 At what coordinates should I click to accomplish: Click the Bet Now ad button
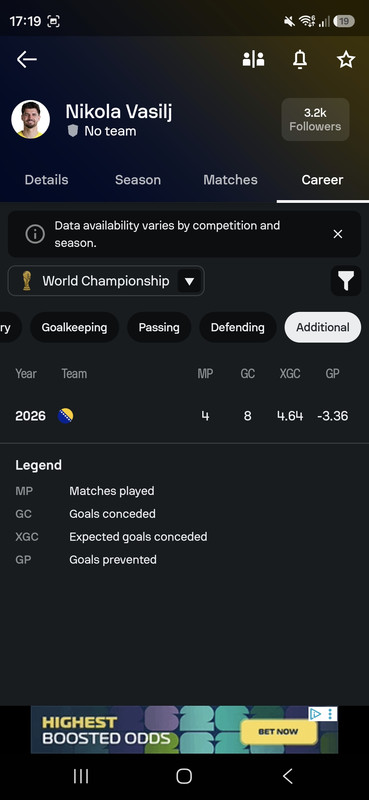click(278, 732)
